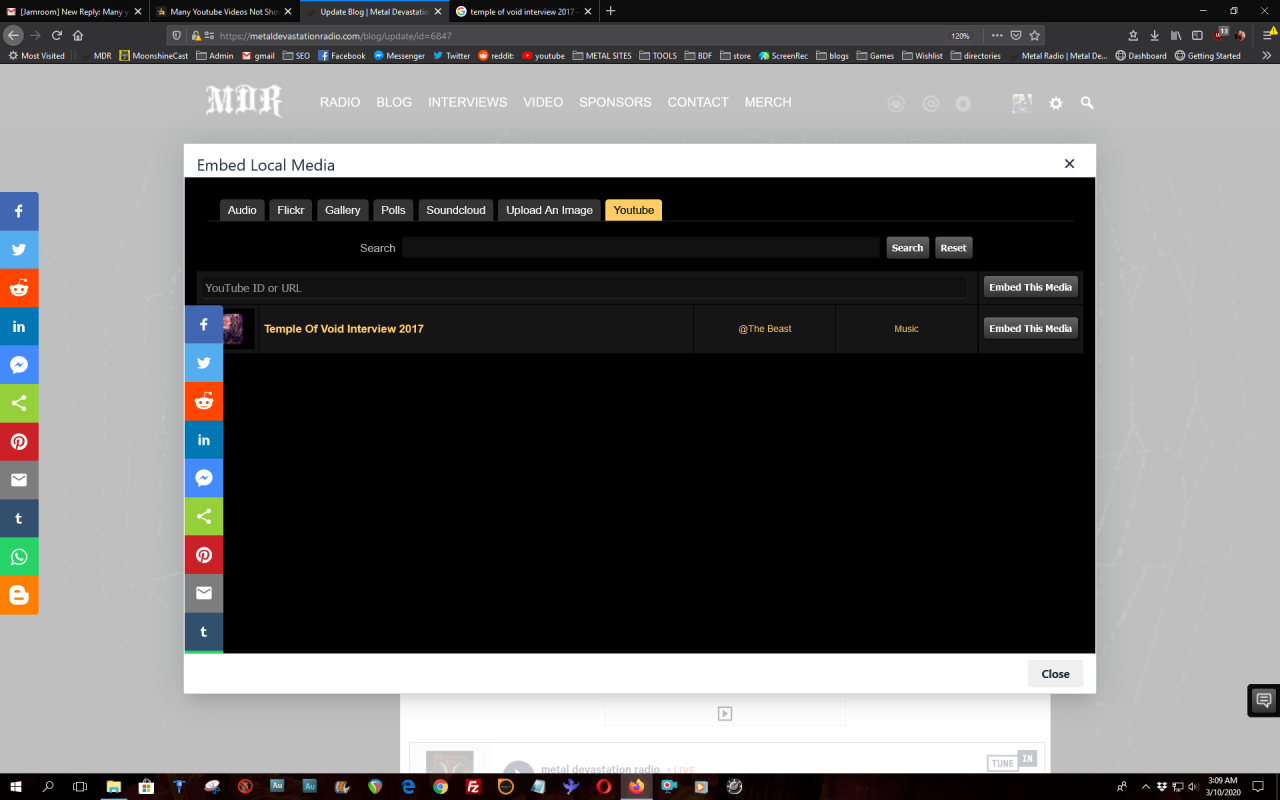Click Embed This Media beside the URL field
The width and height of the screenshot is (1280, 800).
[1031, 287]
